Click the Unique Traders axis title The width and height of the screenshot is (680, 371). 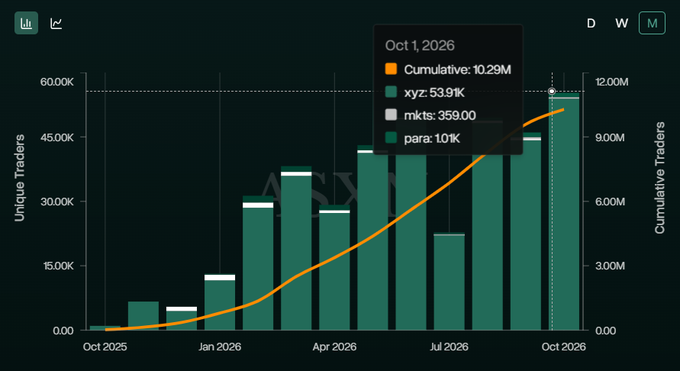[20, 178]
